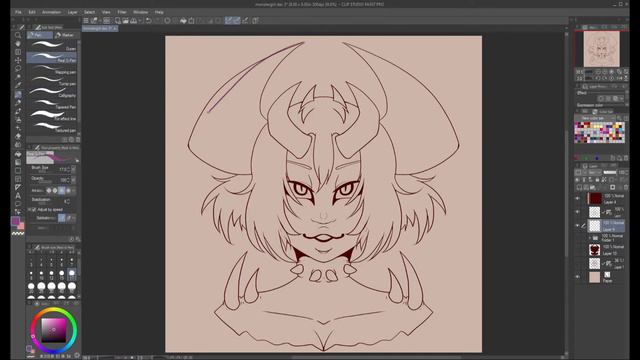Image resolution: width=640 pixels, height=360 pixels.
Task: Choose the Tapered Pen sub tool
Action: (x=51, y=104)
